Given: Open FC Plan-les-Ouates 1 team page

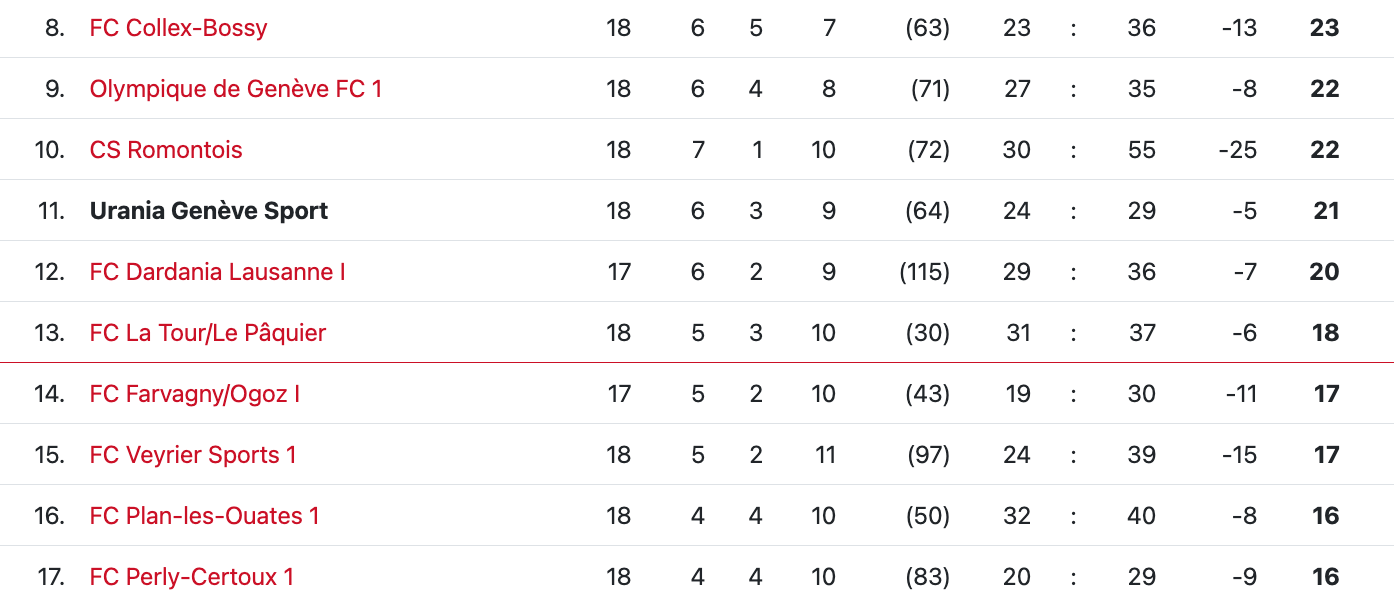Looking at the screenshot, I should click(204, 516).
